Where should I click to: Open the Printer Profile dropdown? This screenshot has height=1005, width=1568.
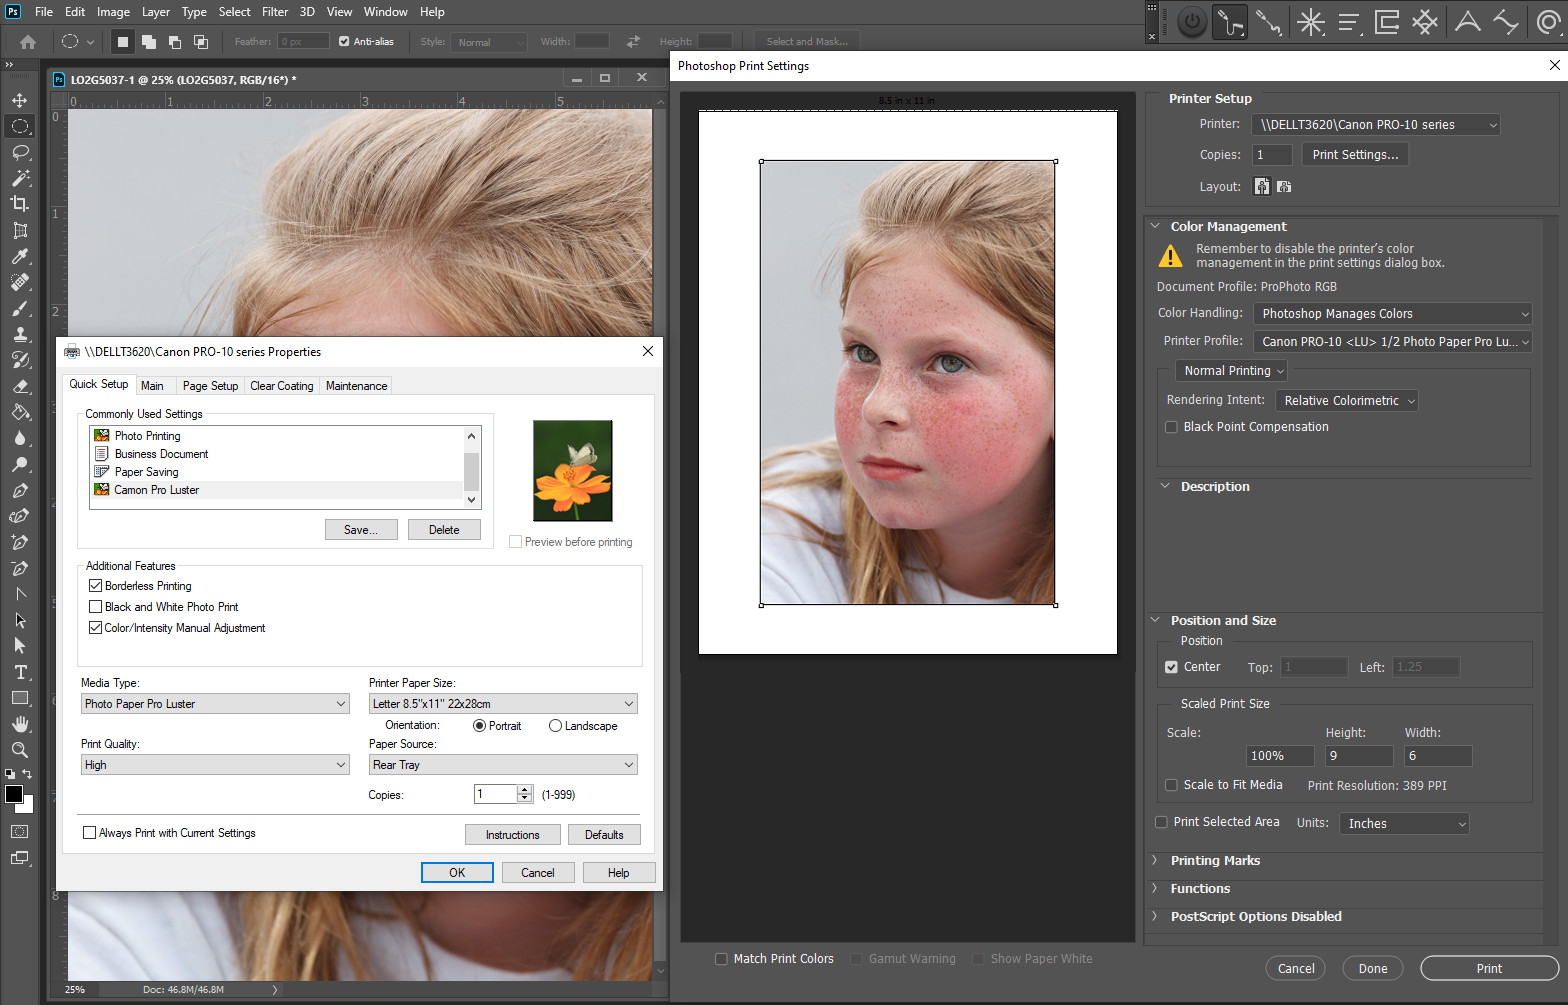click(1392, 342)
